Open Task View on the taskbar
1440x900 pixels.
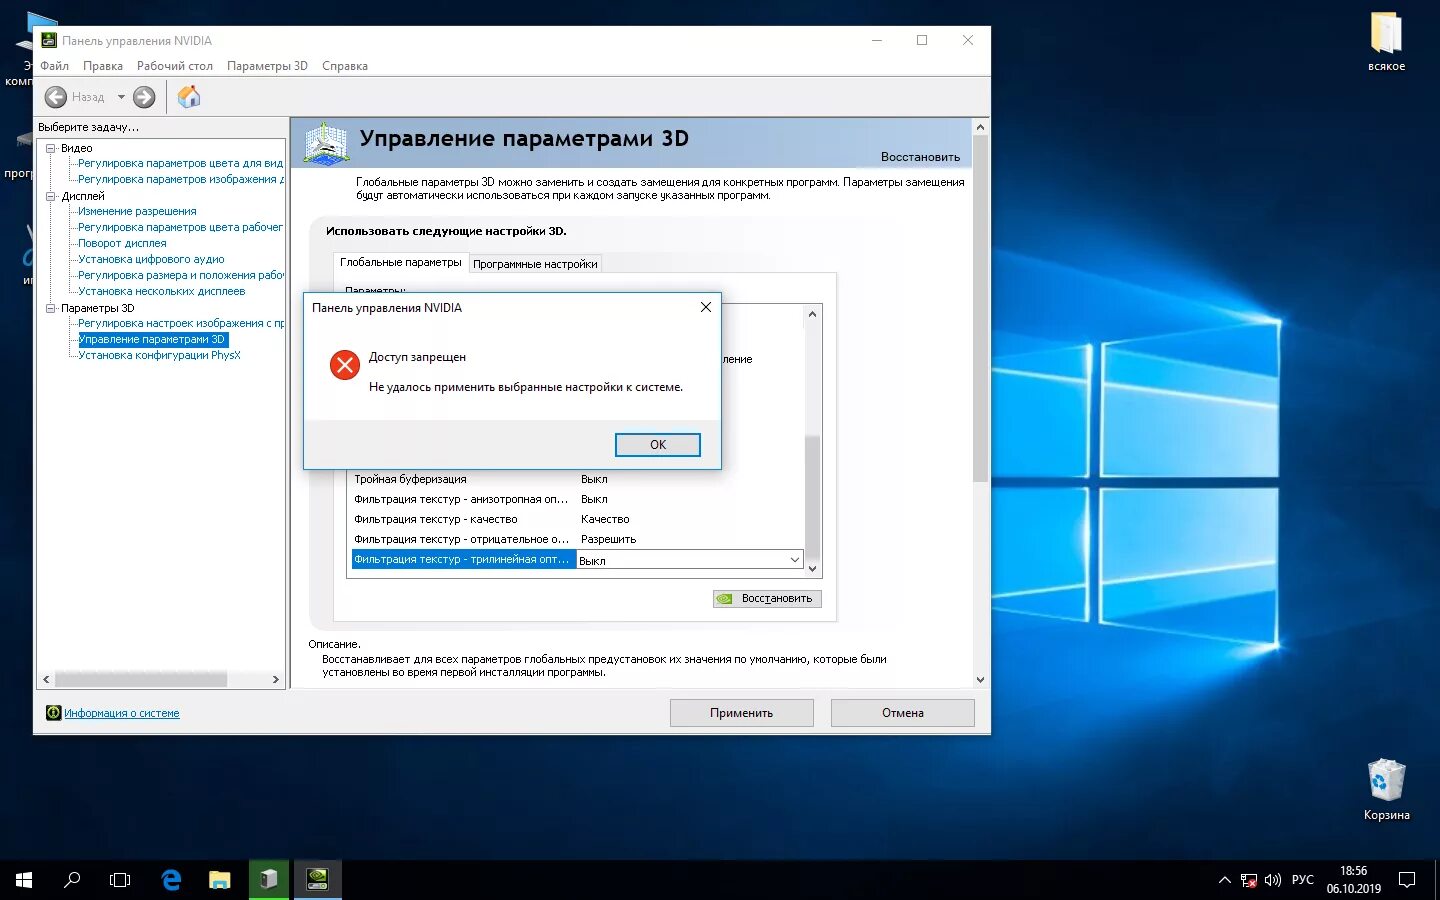point(120,880)
